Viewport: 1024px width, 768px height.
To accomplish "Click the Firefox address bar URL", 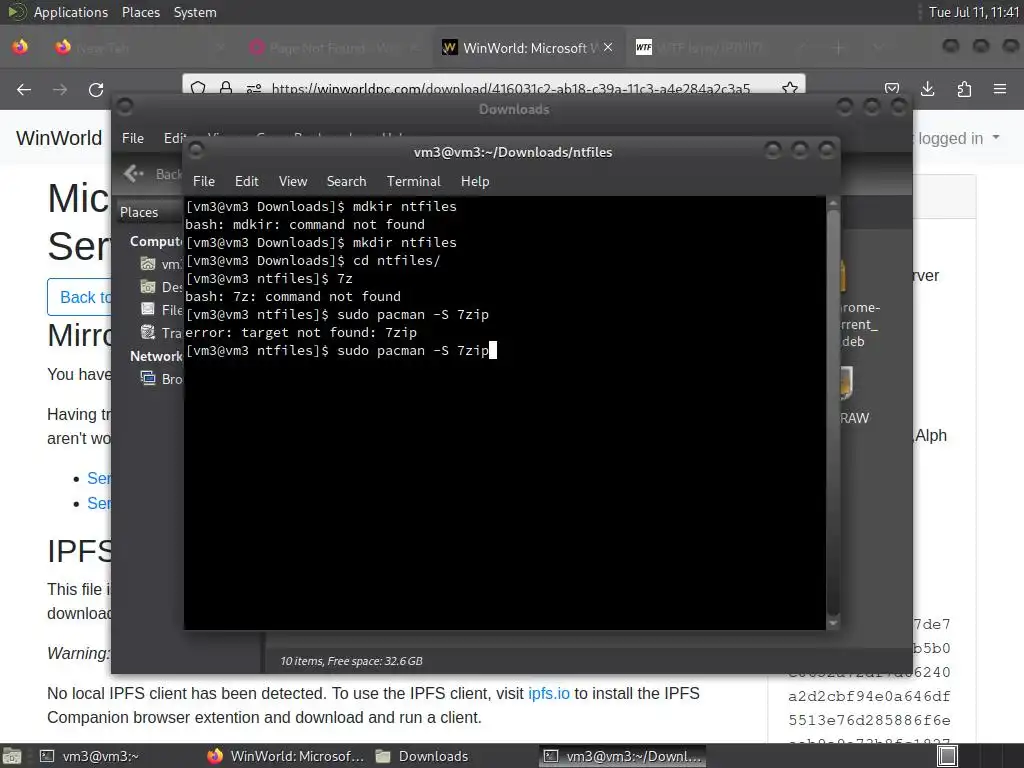I will click(x=510, y=88).
